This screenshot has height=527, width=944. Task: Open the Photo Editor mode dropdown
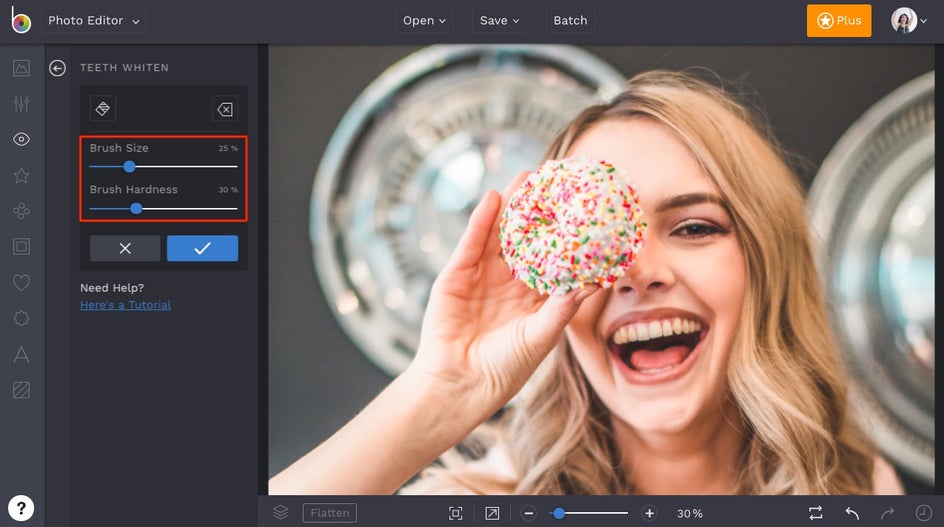click(93, 20)
